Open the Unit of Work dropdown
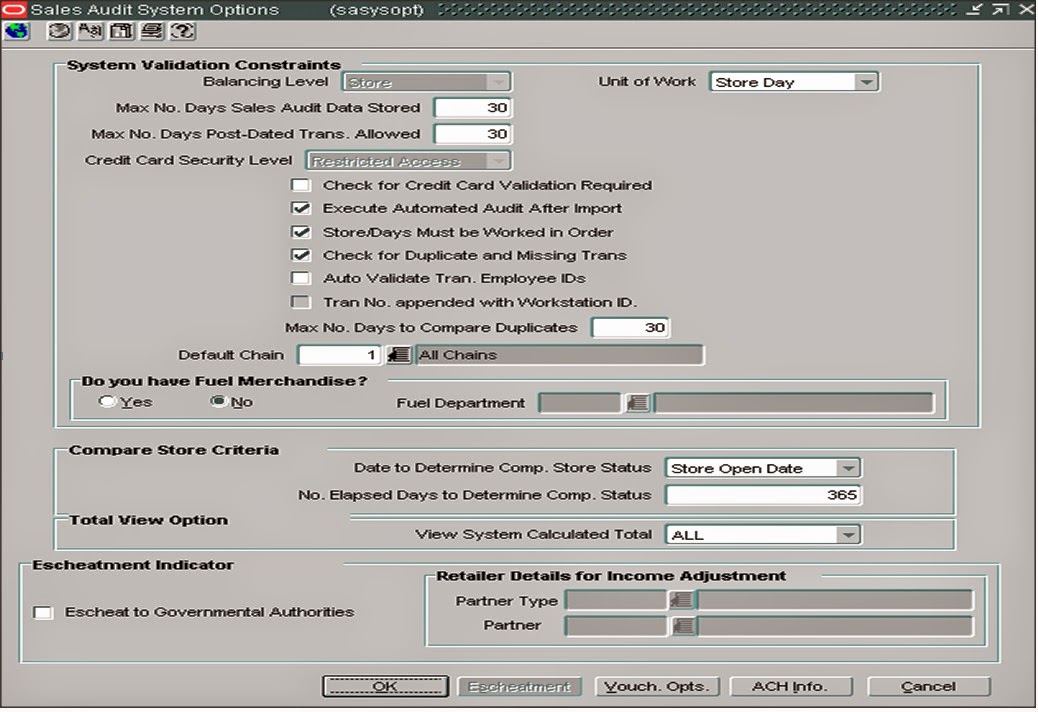Viewport: 1038px width, 712px height. pos(867,81)
